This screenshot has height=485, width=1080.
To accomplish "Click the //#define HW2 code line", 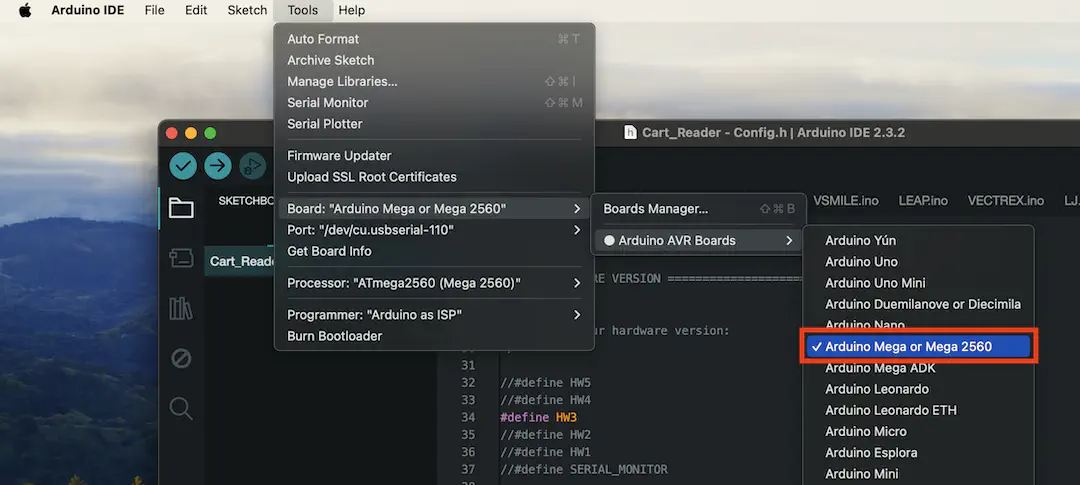I will coord(546,435).
